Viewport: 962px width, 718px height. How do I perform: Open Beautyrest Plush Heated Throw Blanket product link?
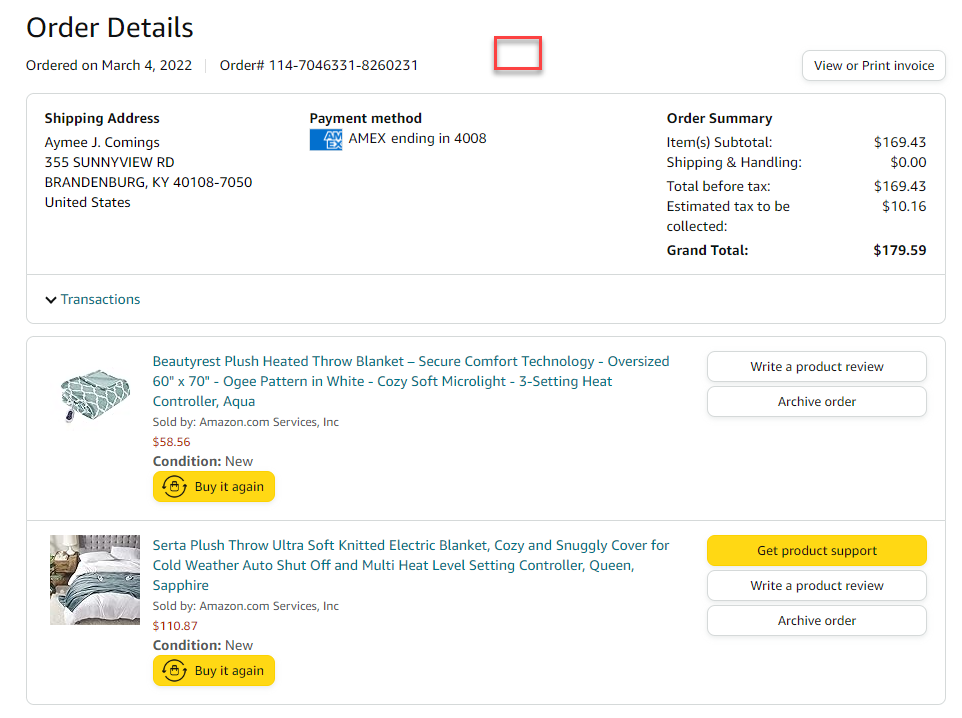coord(411,381)
